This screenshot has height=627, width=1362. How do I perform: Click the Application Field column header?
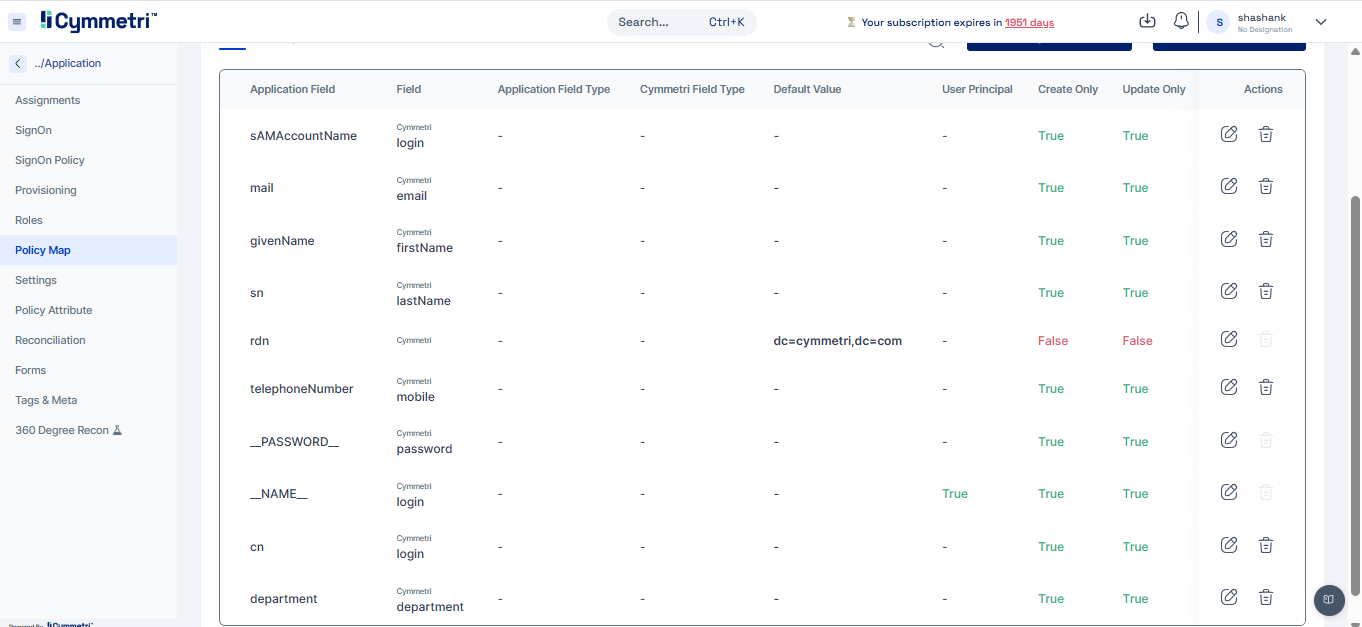click(292, 89)
